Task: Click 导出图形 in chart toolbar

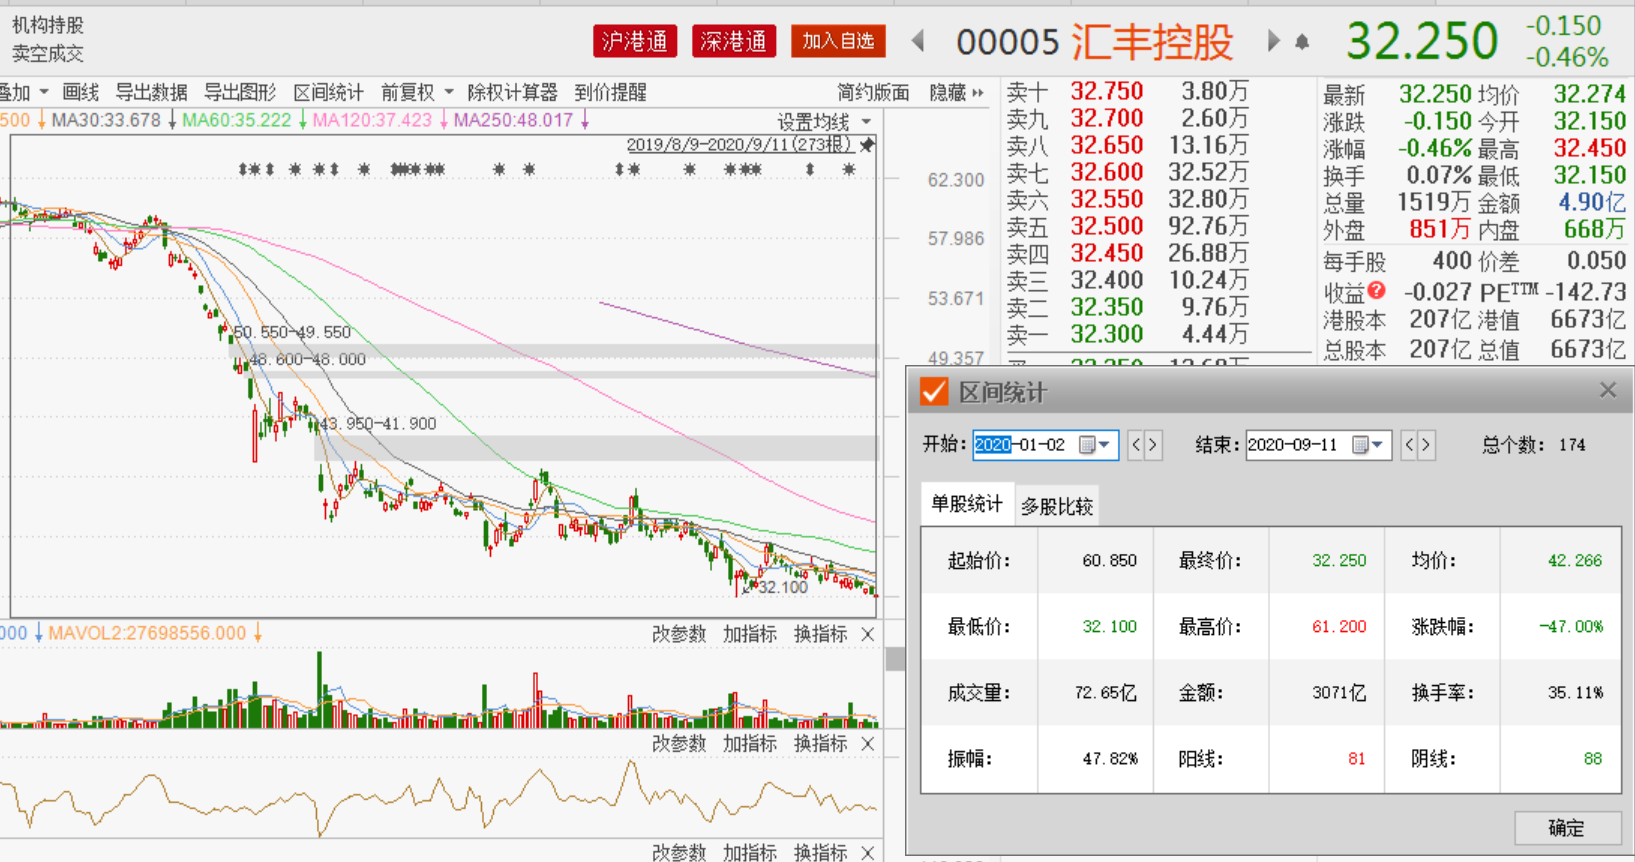Action: (x=240, y=93)
